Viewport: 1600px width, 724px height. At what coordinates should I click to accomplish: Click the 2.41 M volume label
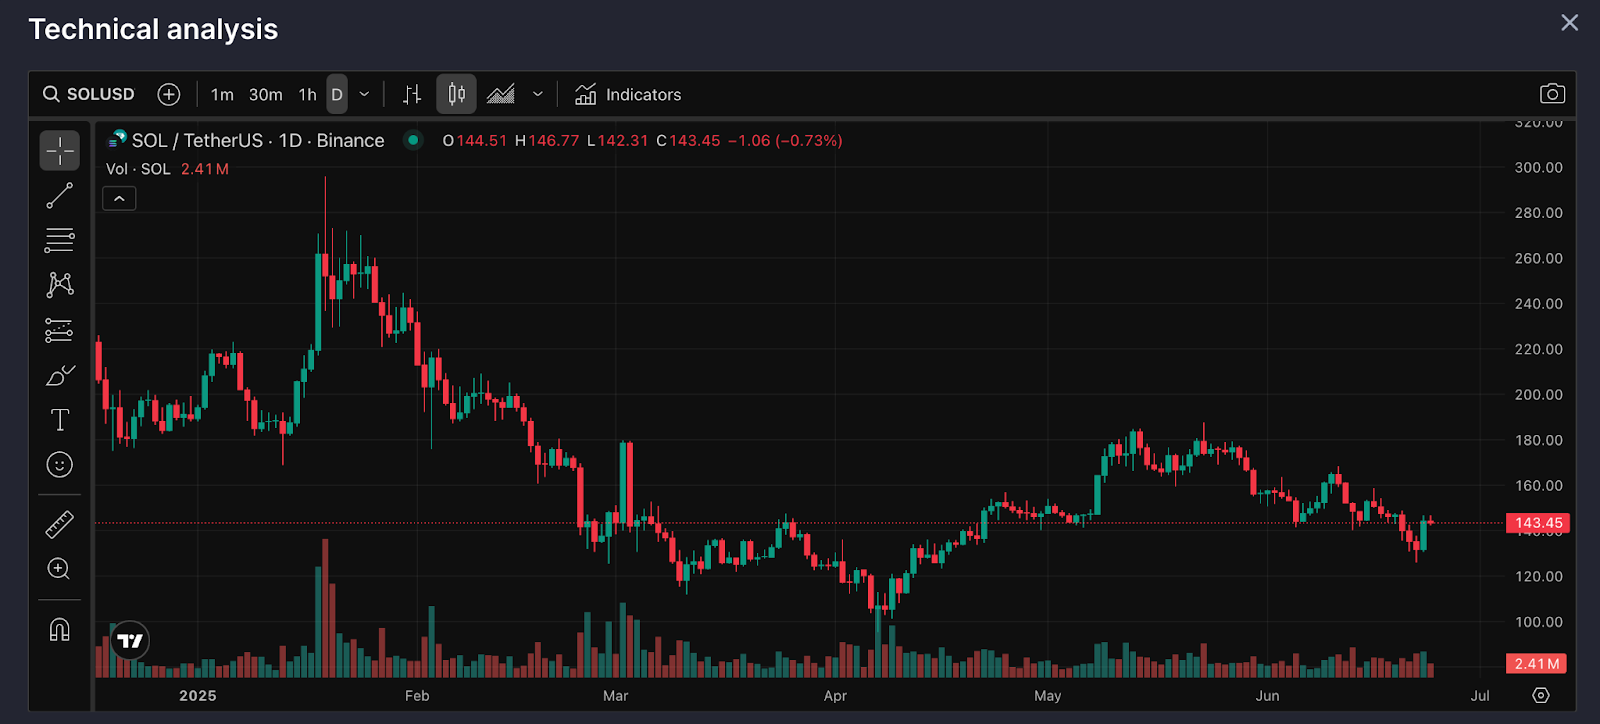pyautogui.click(x=1537, y=664)
